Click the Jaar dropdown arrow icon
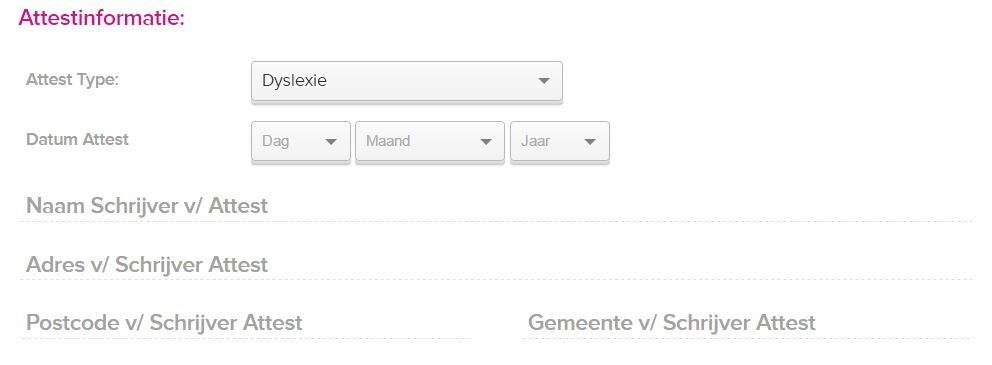This screenshot has height=365, width=992. point(590,142)
